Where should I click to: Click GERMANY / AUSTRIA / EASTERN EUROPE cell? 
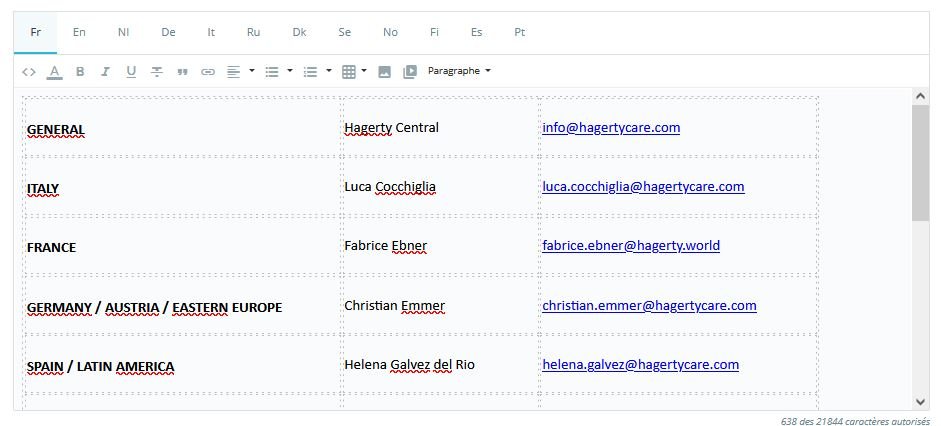pos(183,305)
